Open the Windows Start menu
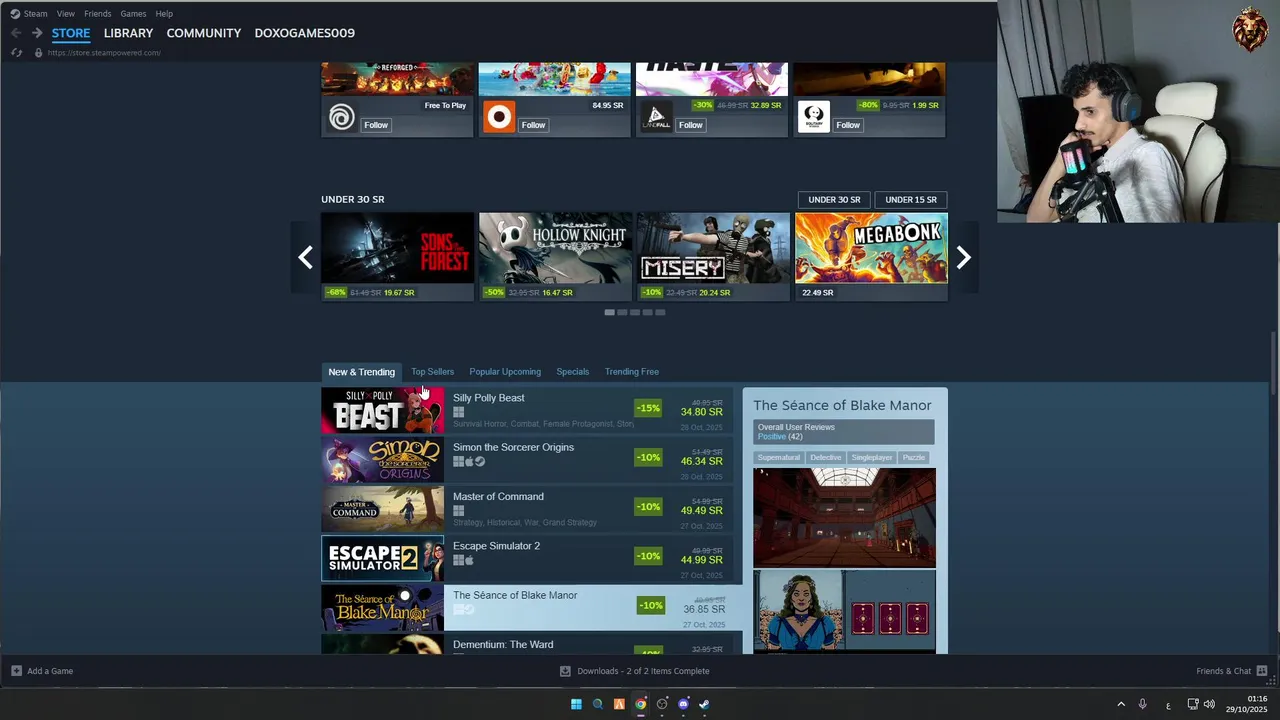Image resolution: width=1280 pixels, height=720 pixels. 576,704
